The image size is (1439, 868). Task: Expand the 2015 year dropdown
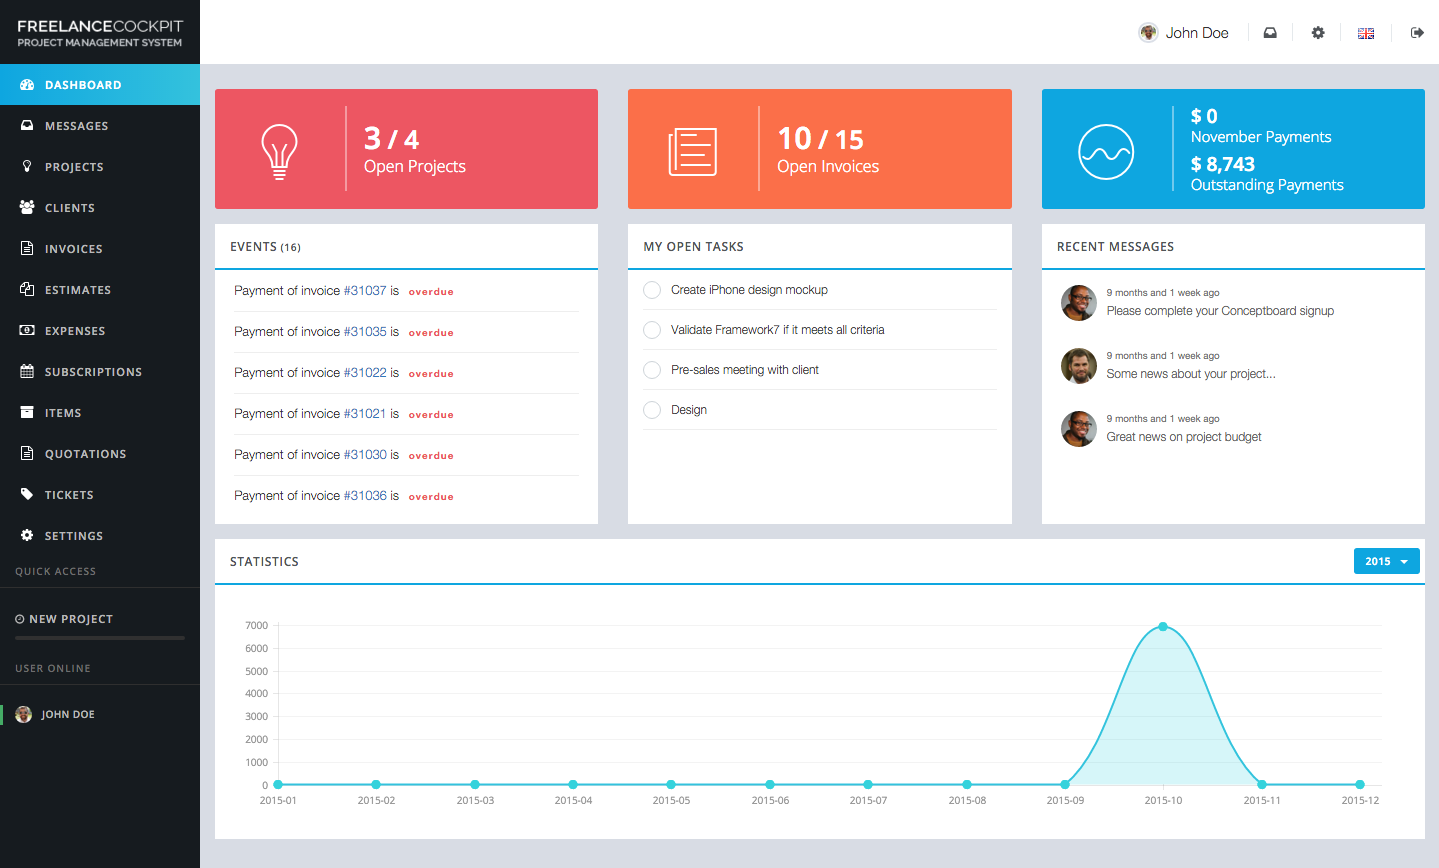point(1386,561)
